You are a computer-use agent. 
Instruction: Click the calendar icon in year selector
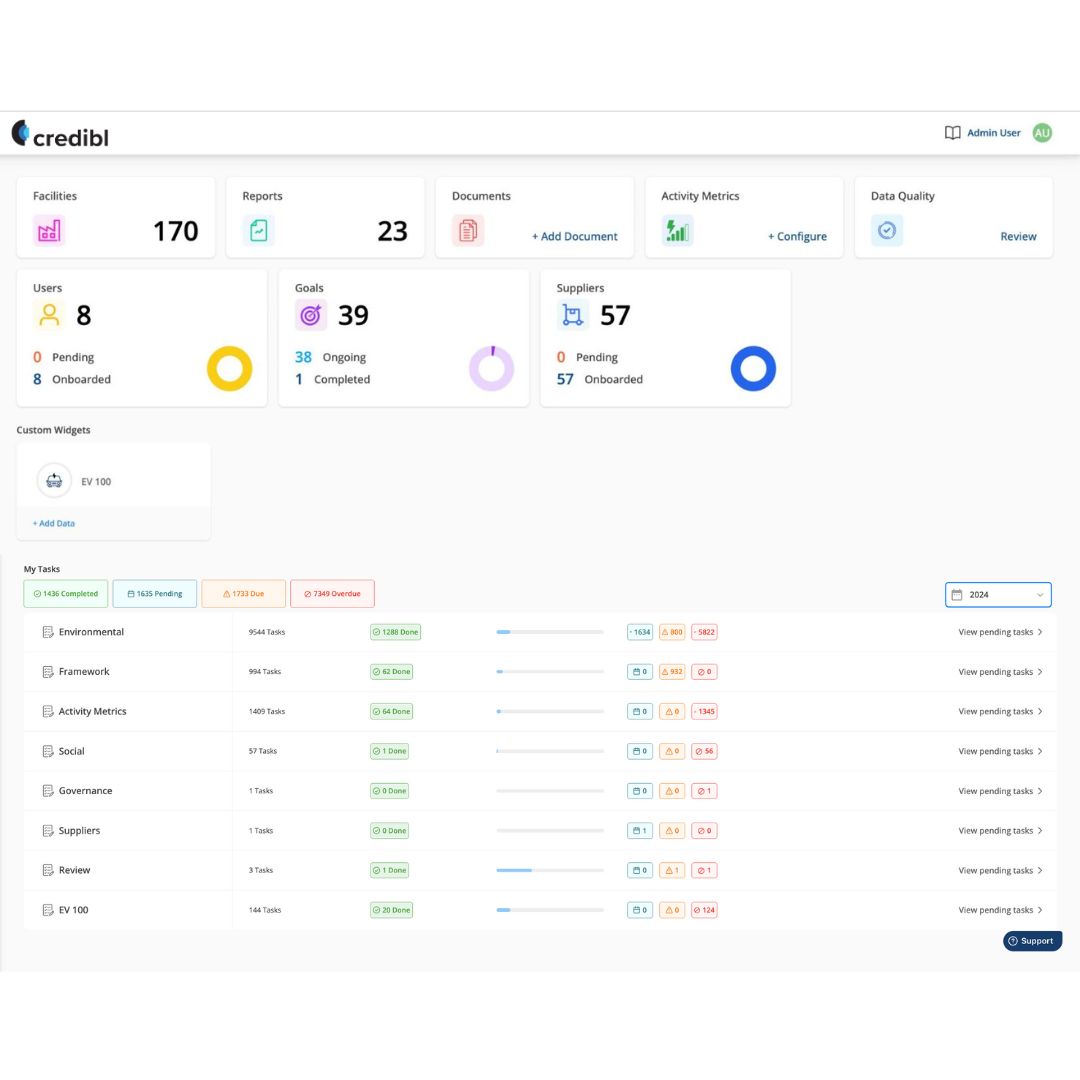tap(957, 594)
